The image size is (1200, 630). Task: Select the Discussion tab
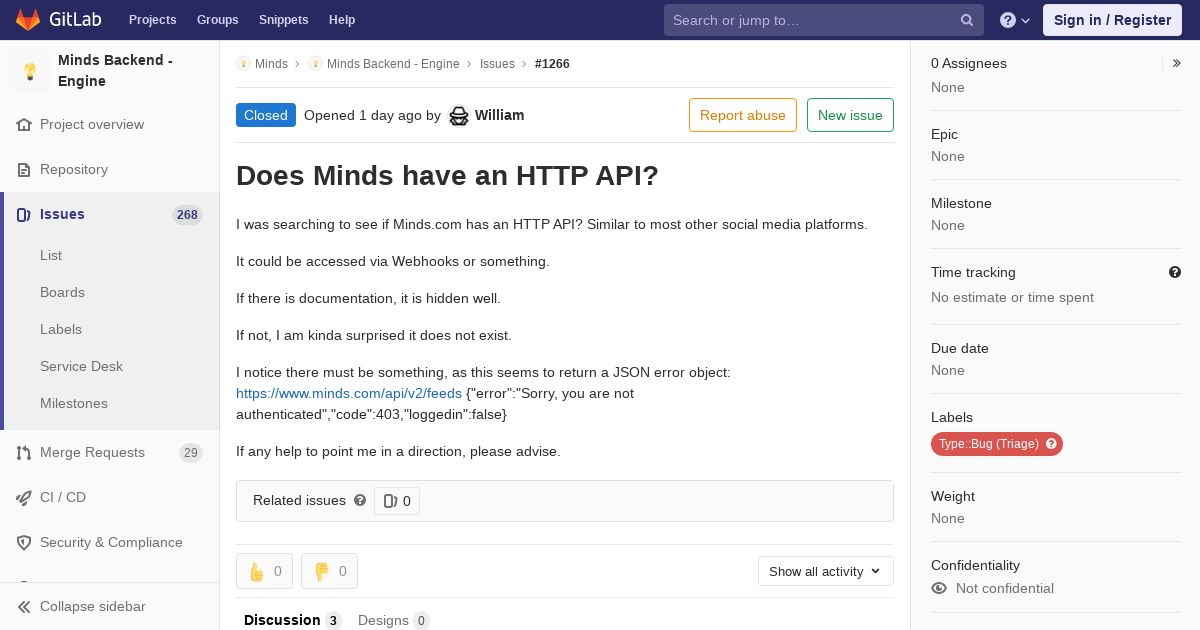(x=291, y=620)
